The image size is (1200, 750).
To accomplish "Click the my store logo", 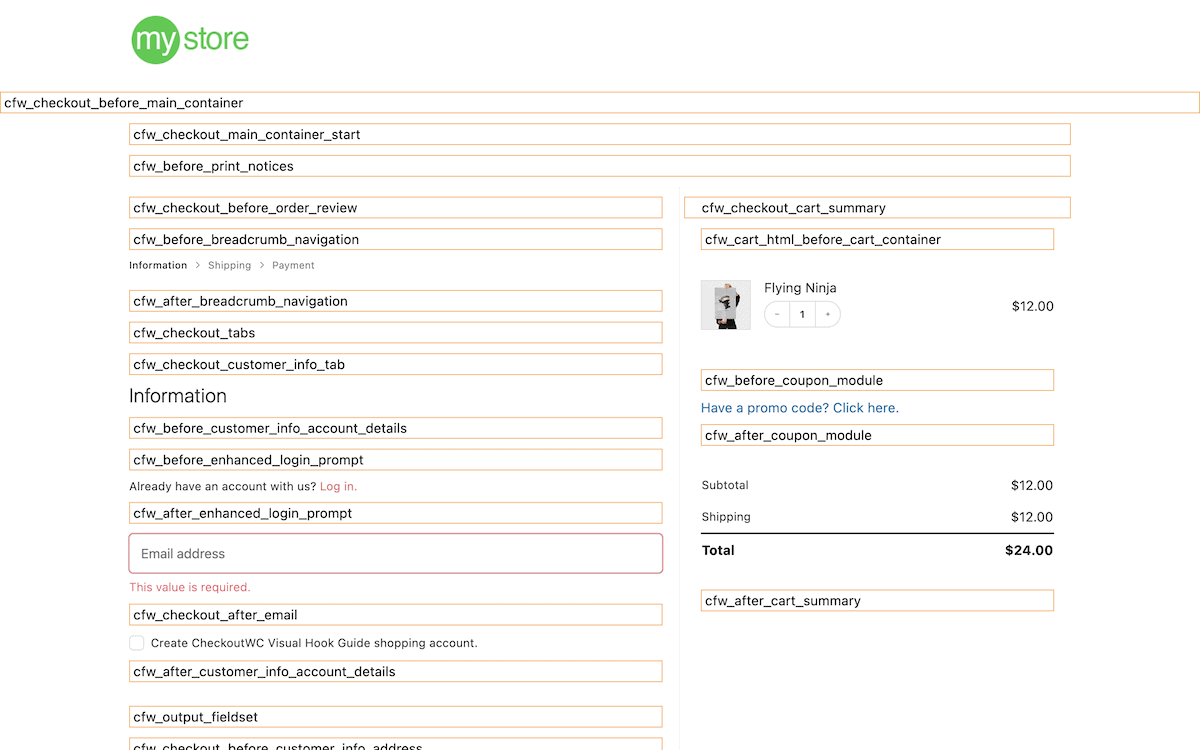I will (190, 40).
